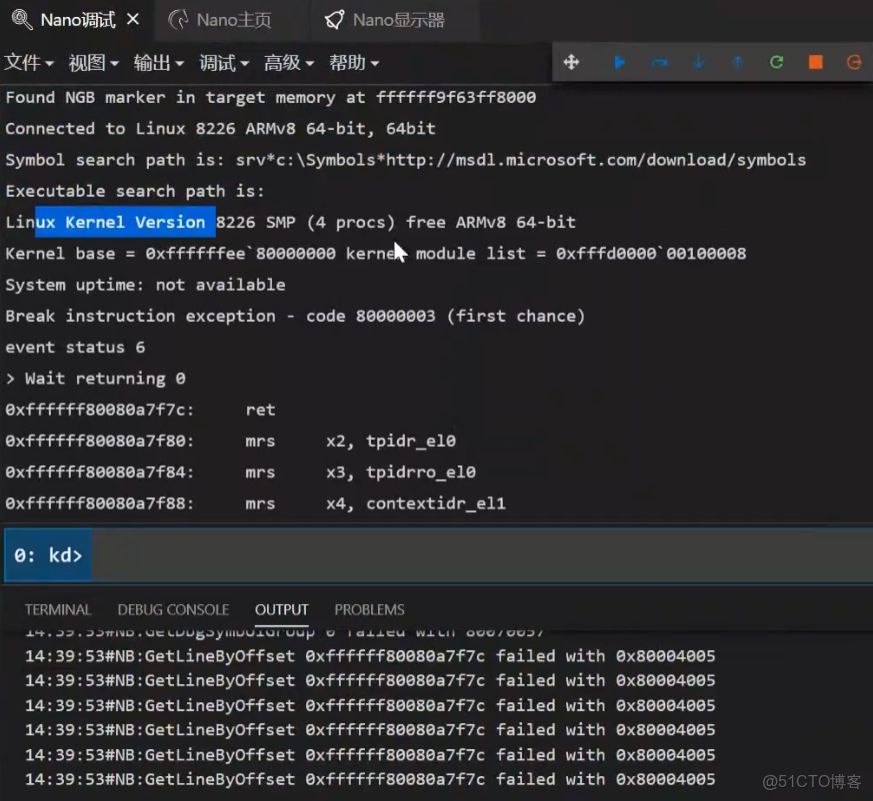Image resolution: width=873 pixels, height=801 pixels.
Task: Open the 视图 menu
Action: point(93,62)
